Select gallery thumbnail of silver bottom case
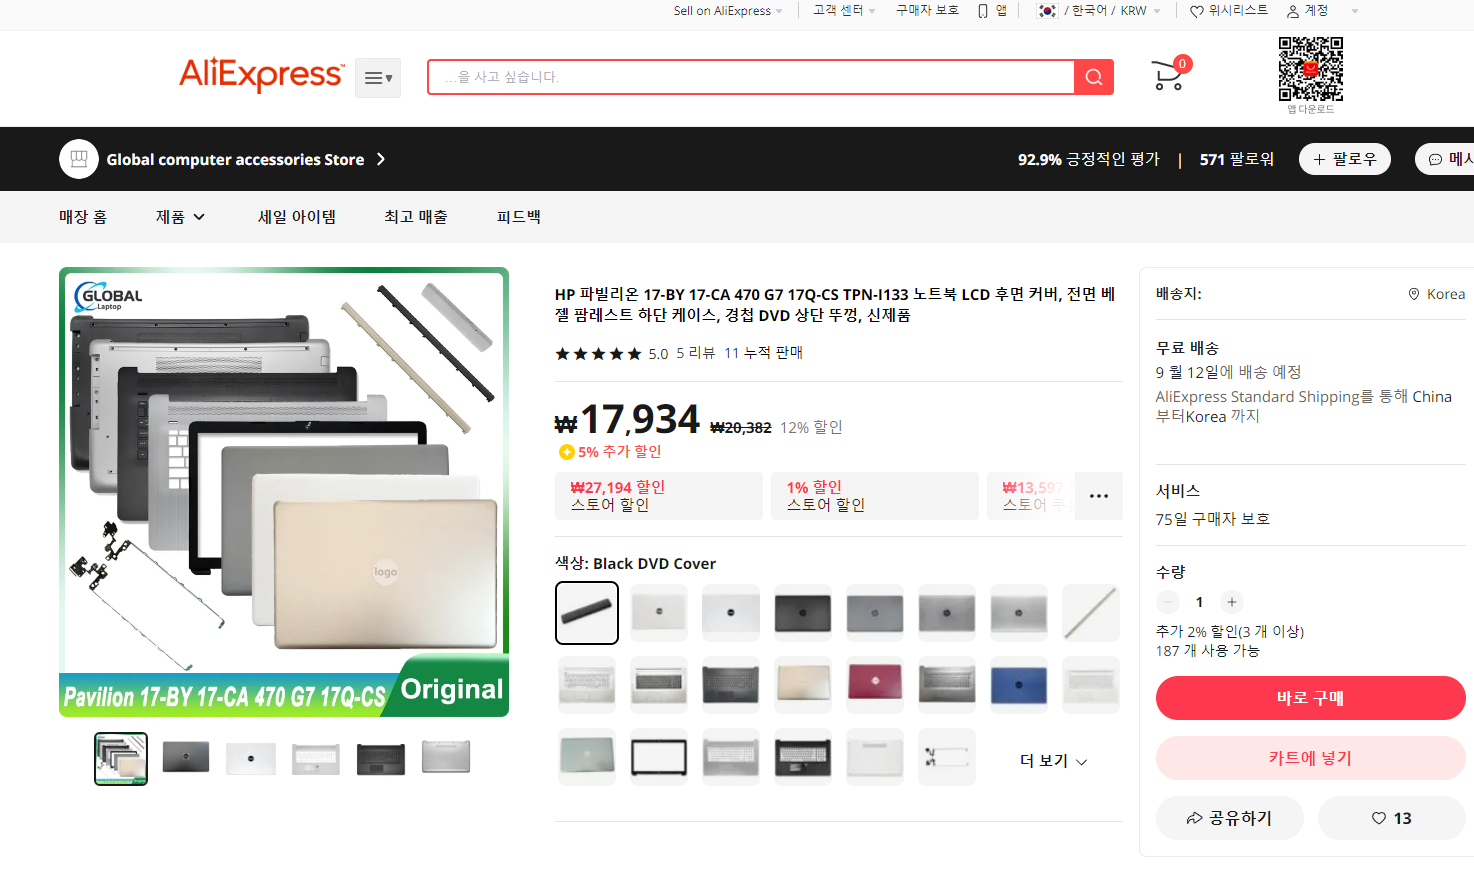 pos(446,759)
